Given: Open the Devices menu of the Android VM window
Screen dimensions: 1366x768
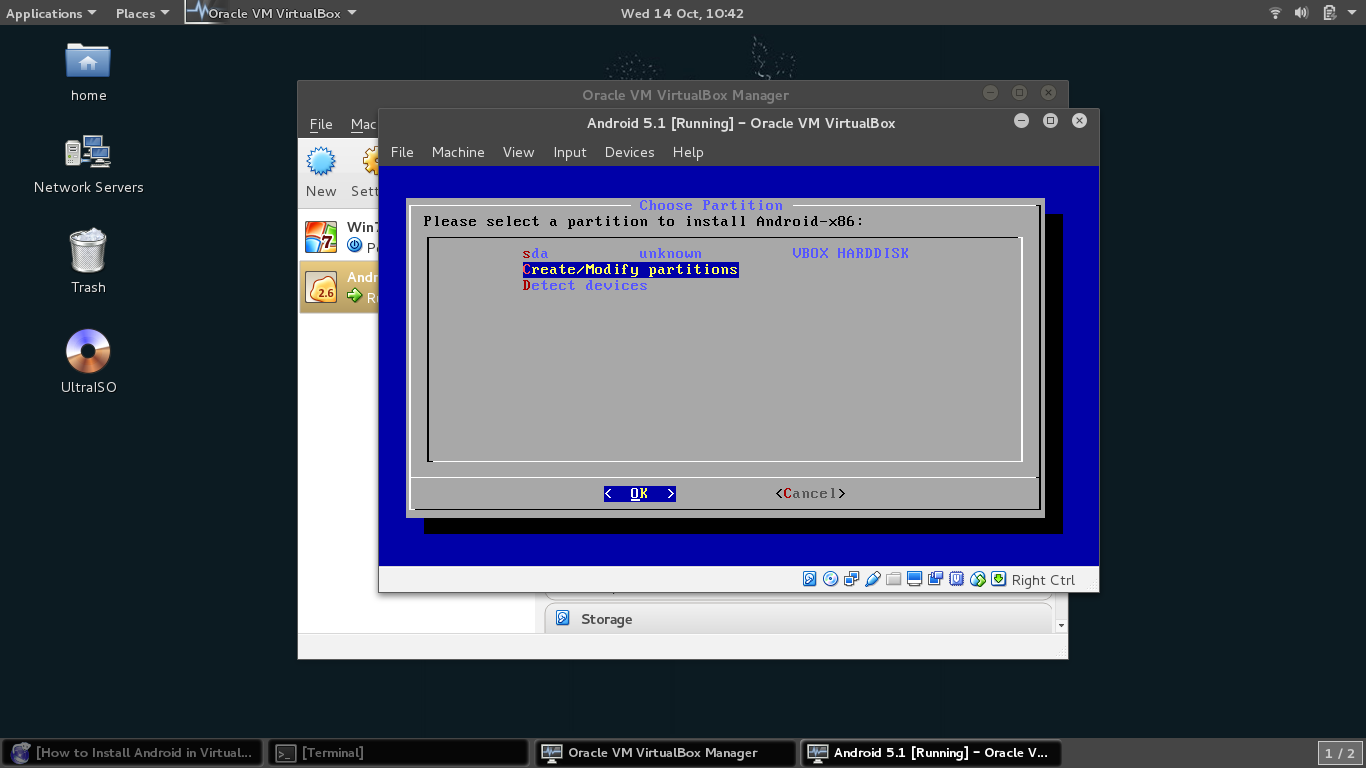Looking at the screenshot, I should point(629,152).
